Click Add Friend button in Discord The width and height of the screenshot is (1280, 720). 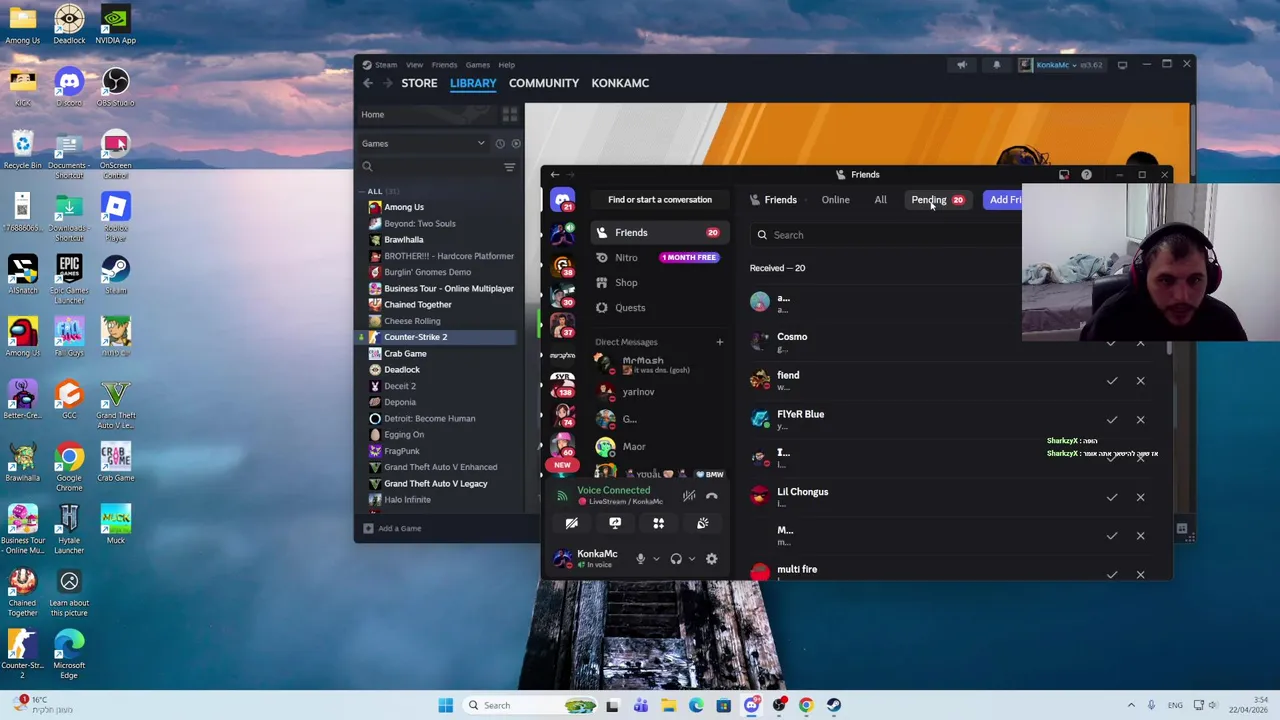(1003, 200)
